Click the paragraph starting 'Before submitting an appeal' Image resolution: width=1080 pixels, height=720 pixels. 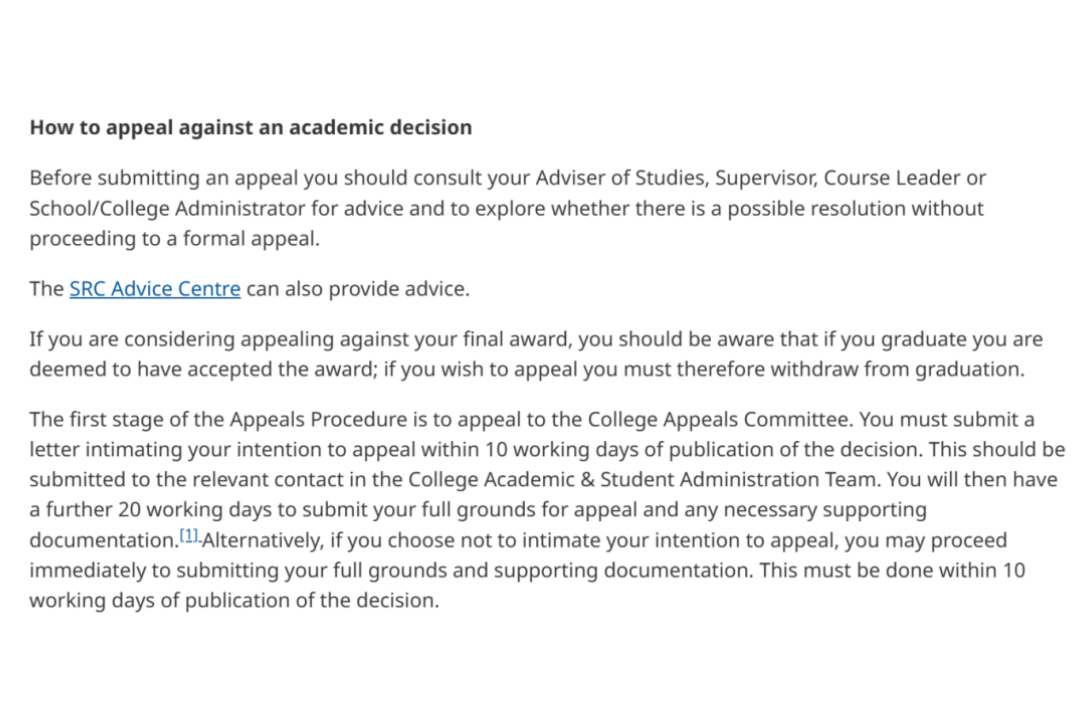click(x=508, y=208)
